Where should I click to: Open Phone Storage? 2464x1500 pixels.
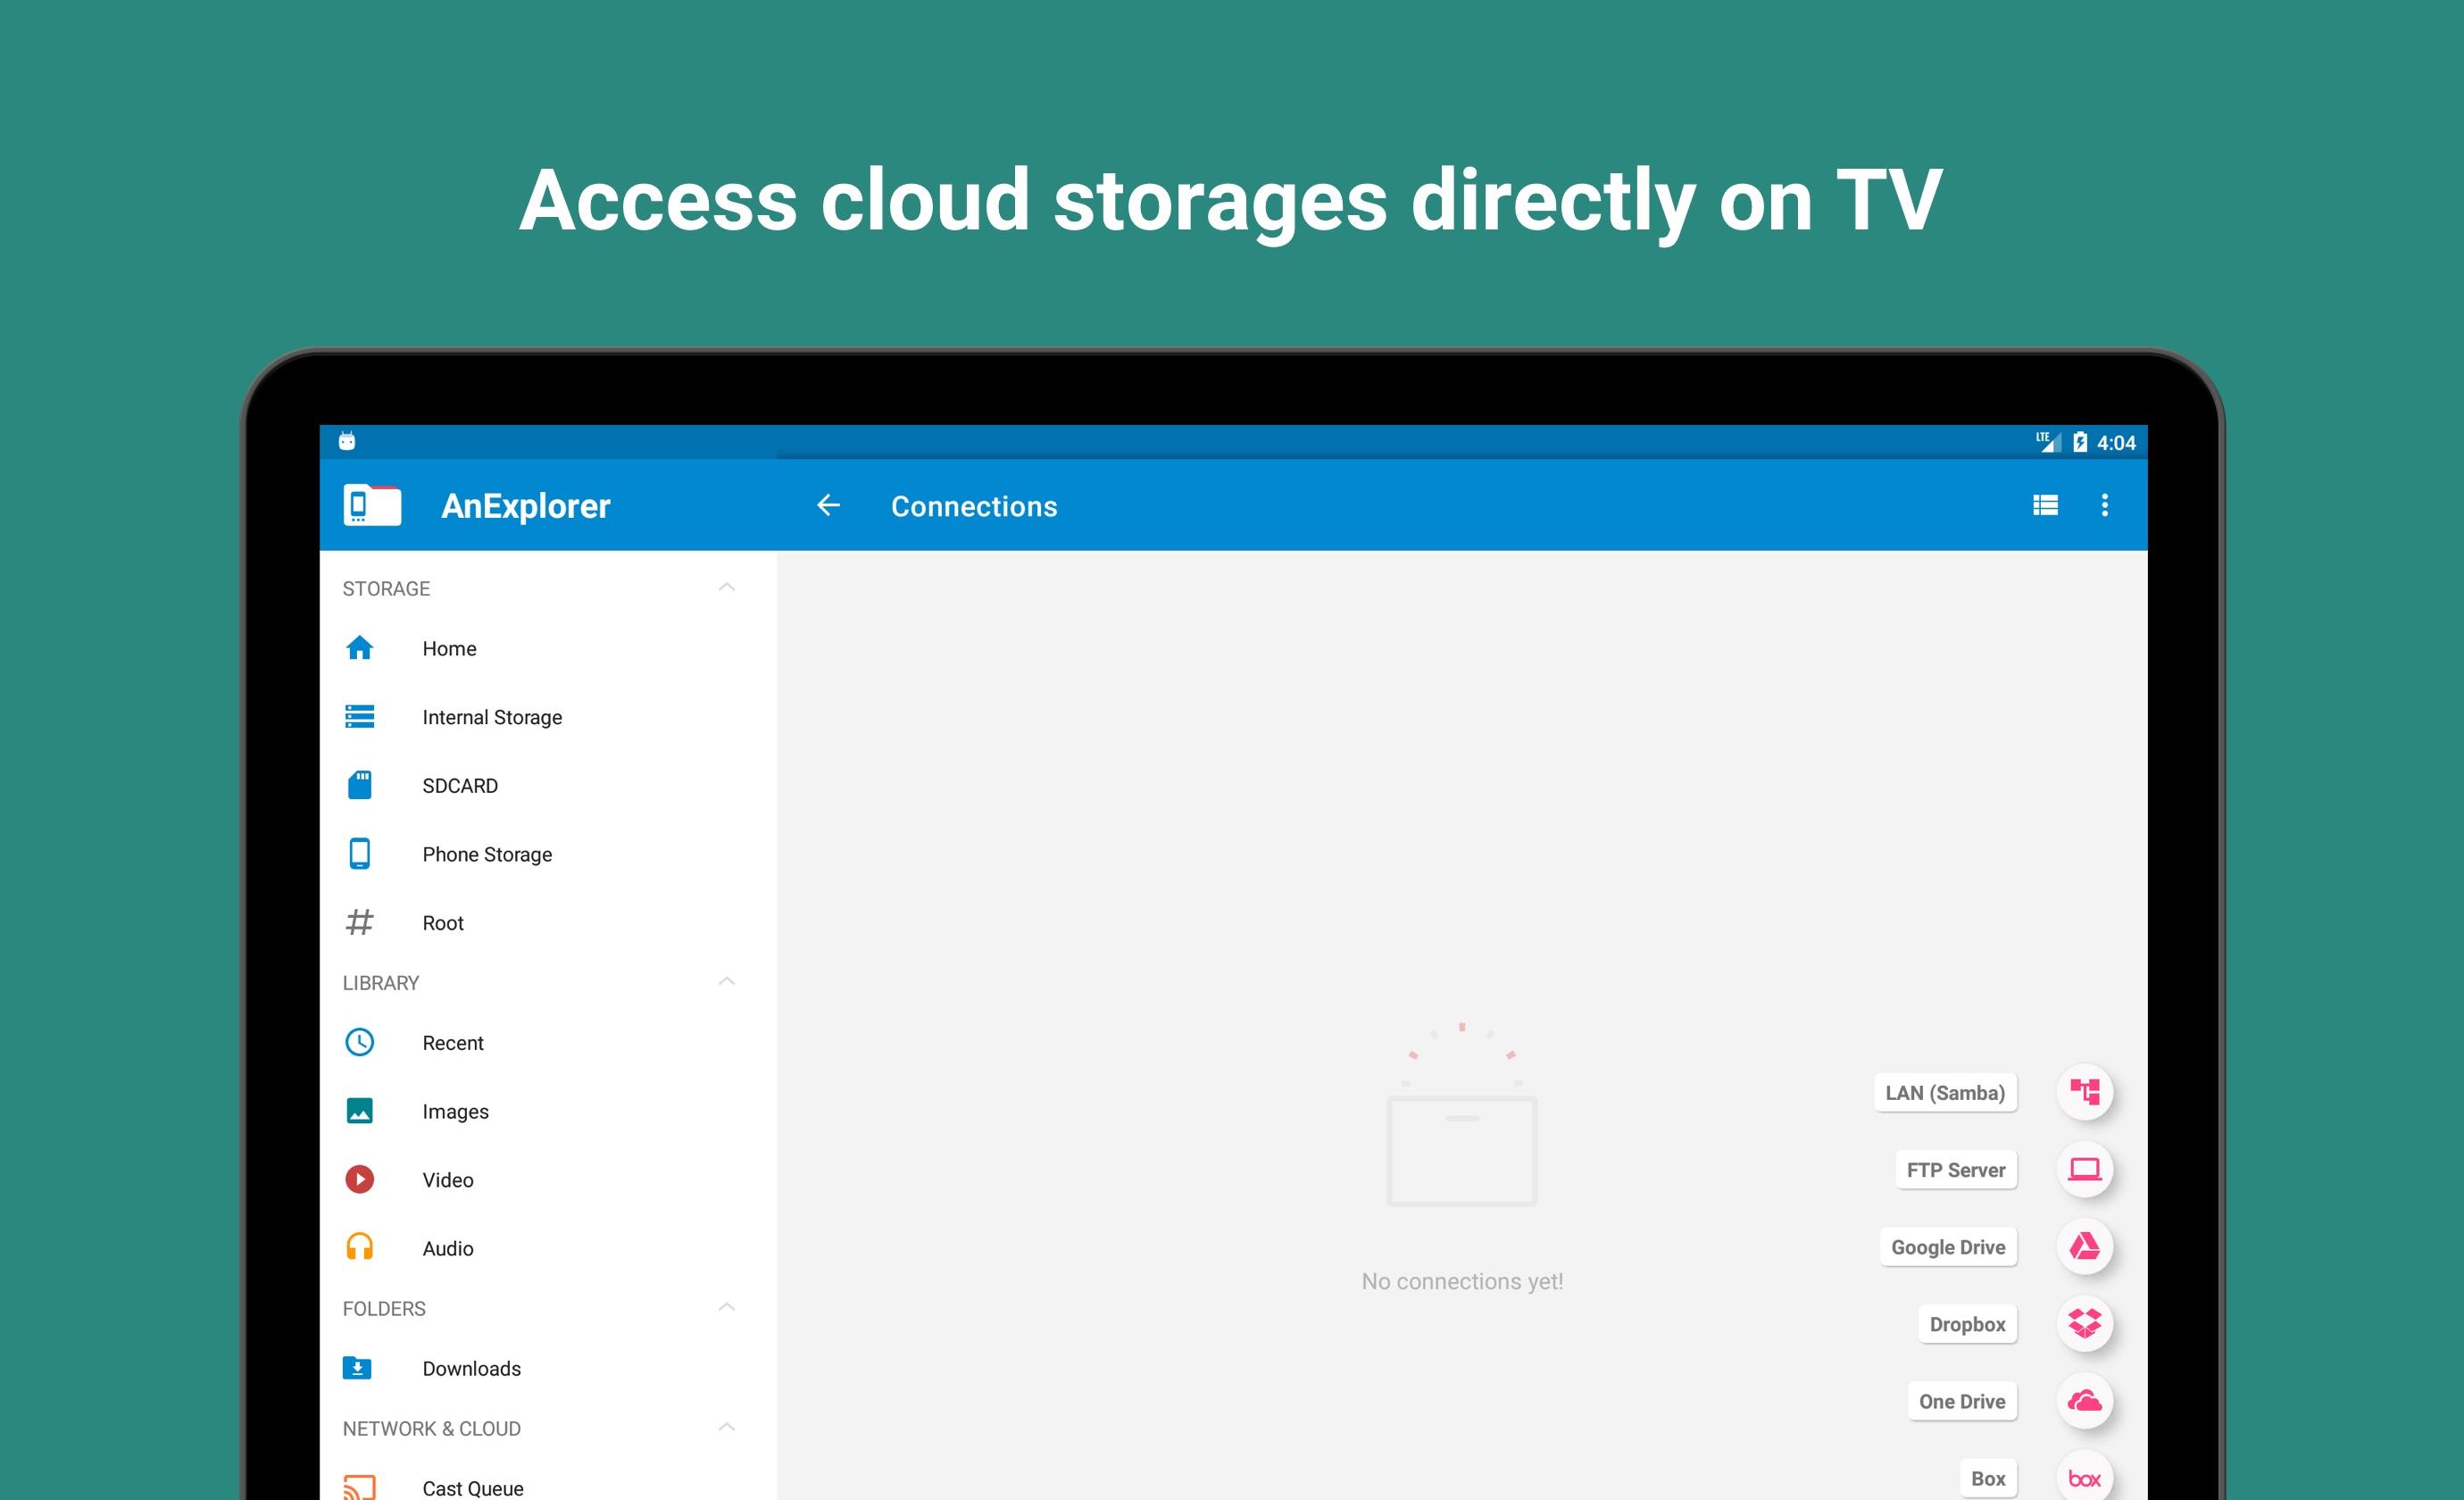[548, 853]
